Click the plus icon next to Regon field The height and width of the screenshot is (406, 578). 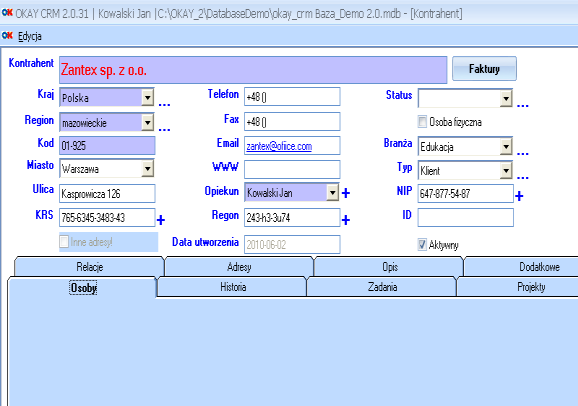click(x=346, y=220)
